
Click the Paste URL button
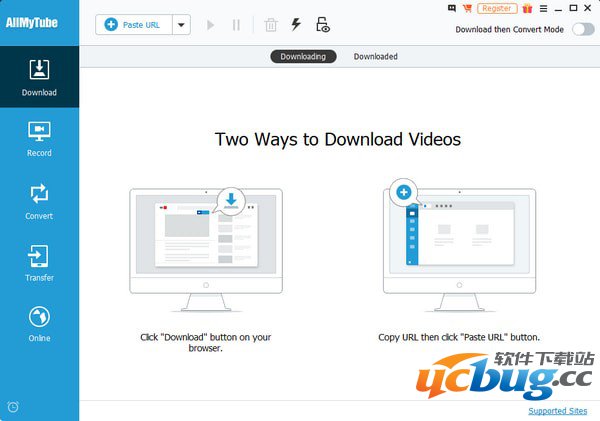pyautogui.click(x=134, y=25)
